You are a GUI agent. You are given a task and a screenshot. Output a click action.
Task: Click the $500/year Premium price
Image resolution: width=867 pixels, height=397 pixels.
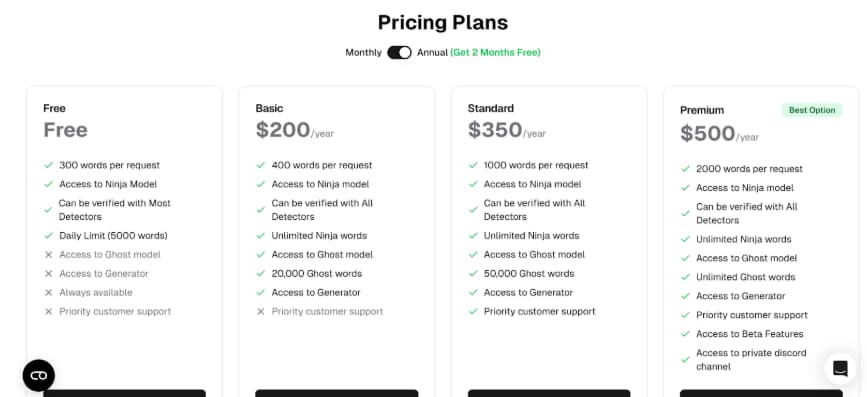pyautogui.click(x=719, y=134)
